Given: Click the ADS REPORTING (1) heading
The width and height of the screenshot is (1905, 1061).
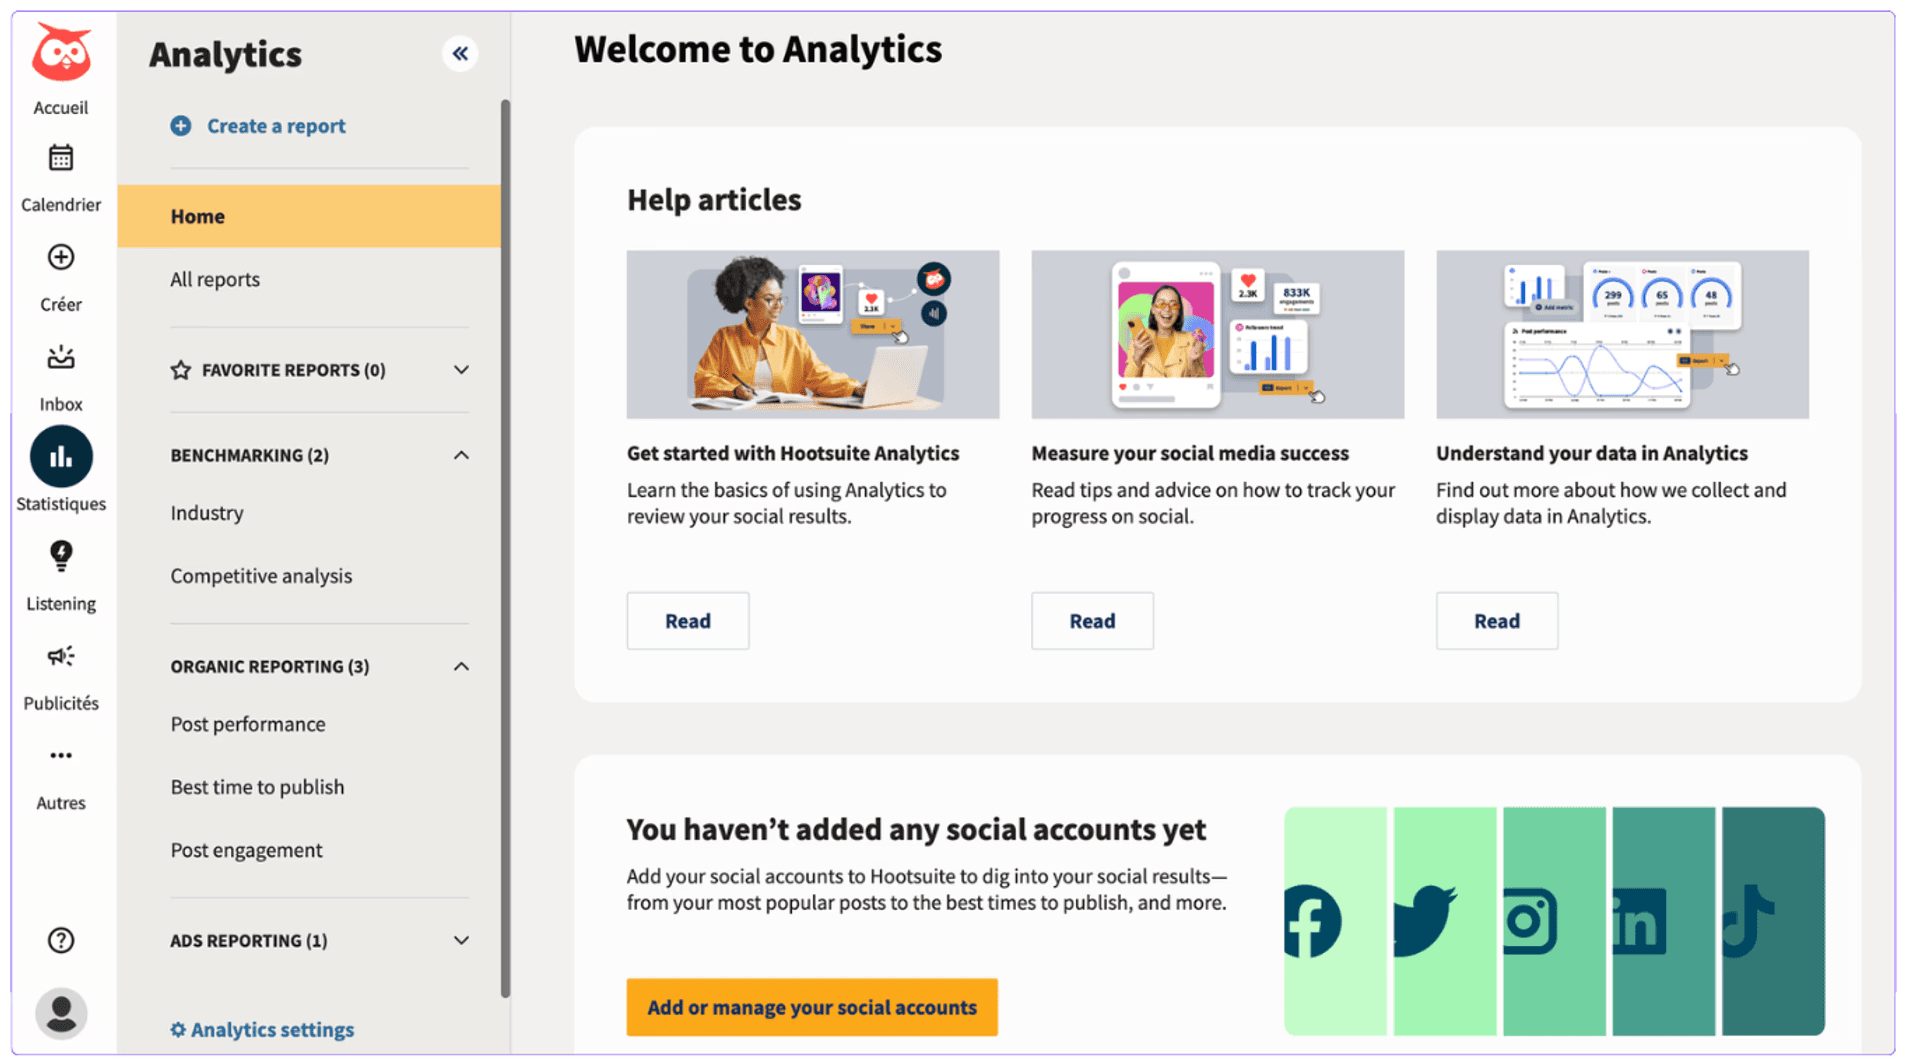Looking at the screenshot, I should click(249, 940).
